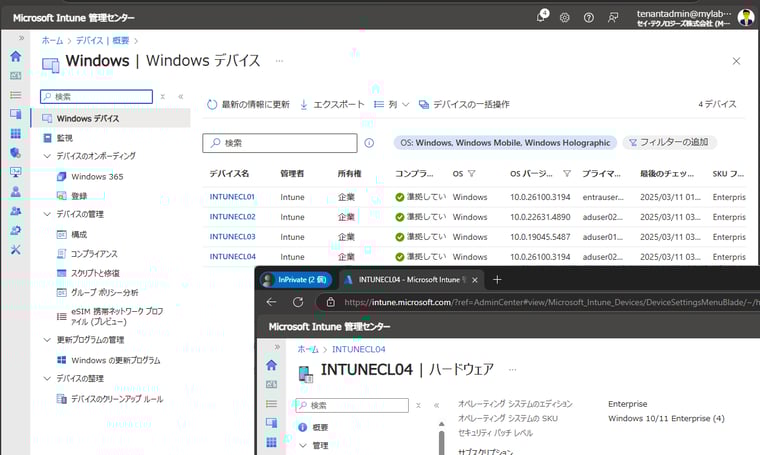Open コンプライアンス menu item

94,254
